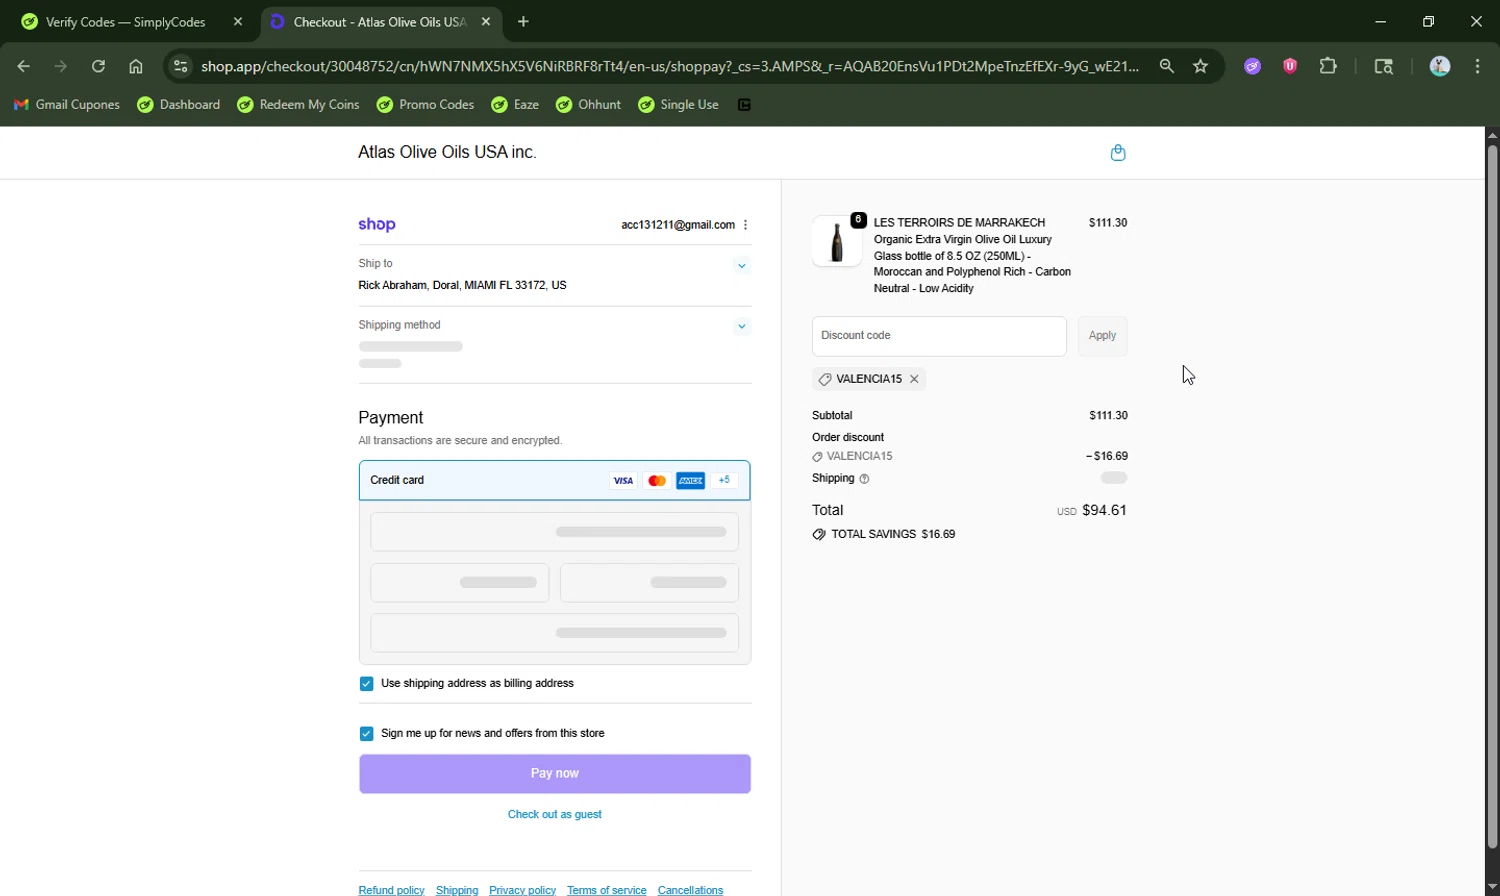Open Promo Codes bookmark
This screenshot has height=896, width=1500.
[x=425, y=105]
